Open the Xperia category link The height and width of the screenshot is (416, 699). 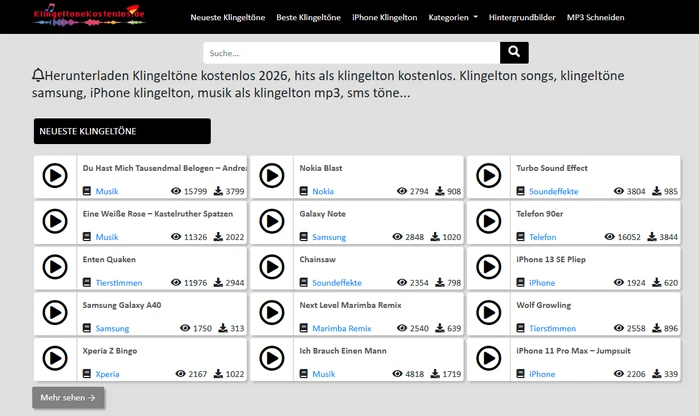(107, 374)
